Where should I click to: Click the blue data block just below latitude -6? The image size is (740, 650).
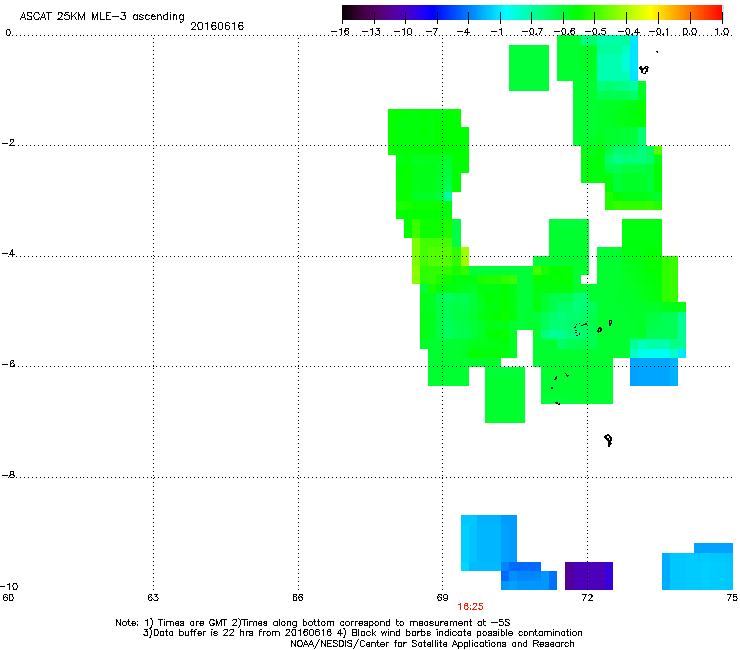[x=654, y=371]
